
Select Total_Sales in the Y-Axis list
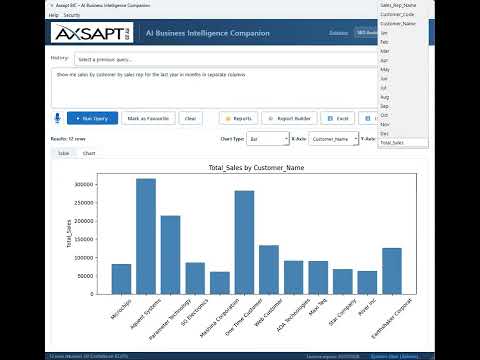pyautogui.click(x=403, y=143)
